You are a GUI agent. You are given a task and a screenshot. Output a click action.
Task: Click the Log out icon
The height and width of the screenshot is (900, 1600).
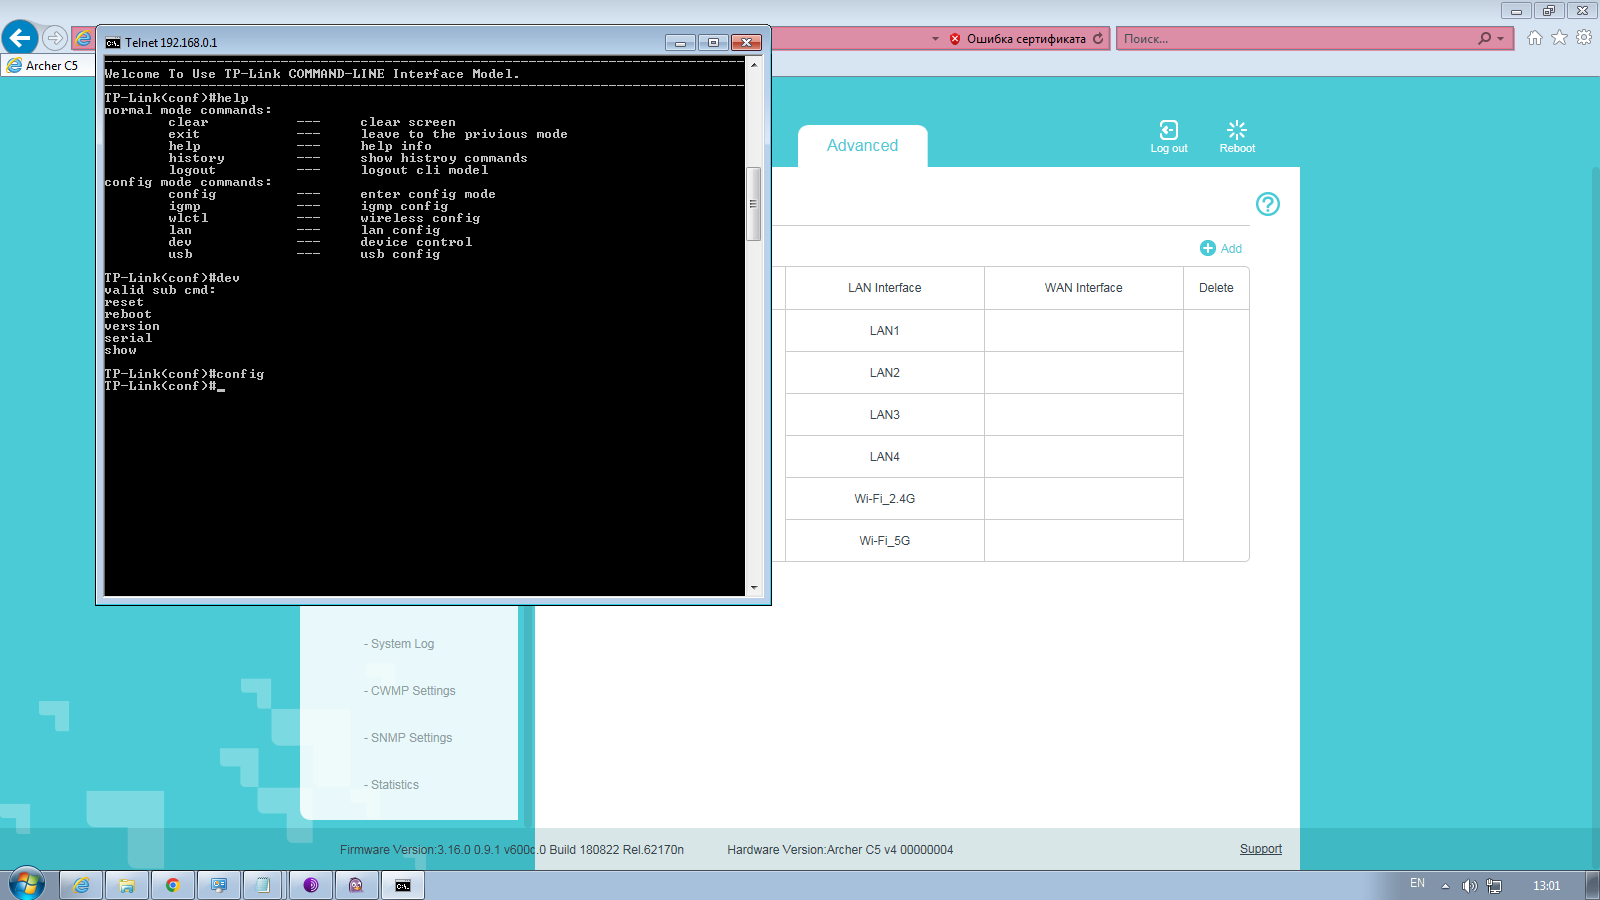(x=1168, y=130)
